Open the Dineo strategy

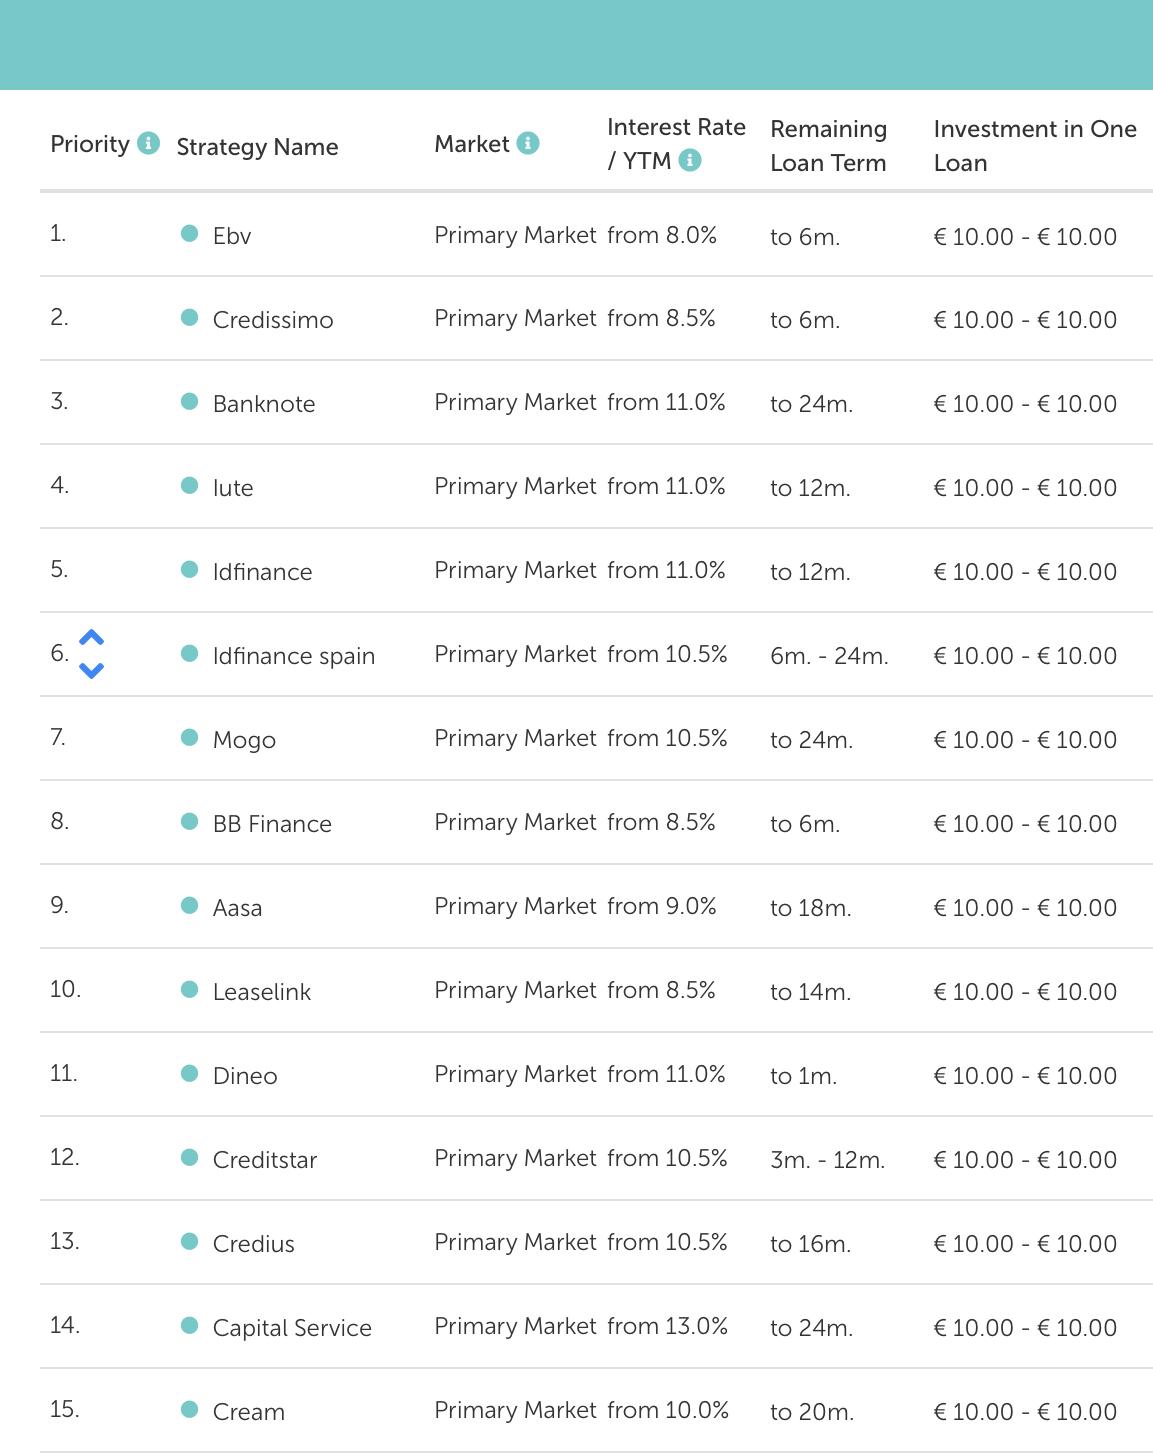245,1076
